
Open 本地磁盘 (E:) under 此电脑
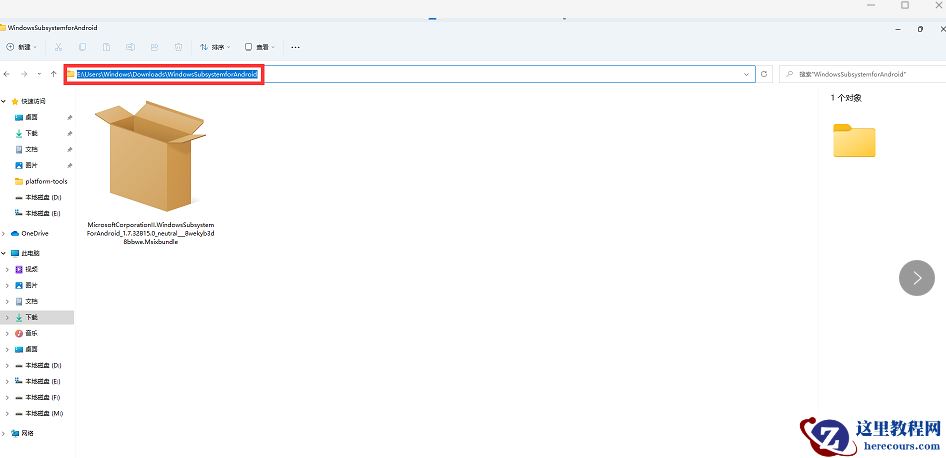38,381
